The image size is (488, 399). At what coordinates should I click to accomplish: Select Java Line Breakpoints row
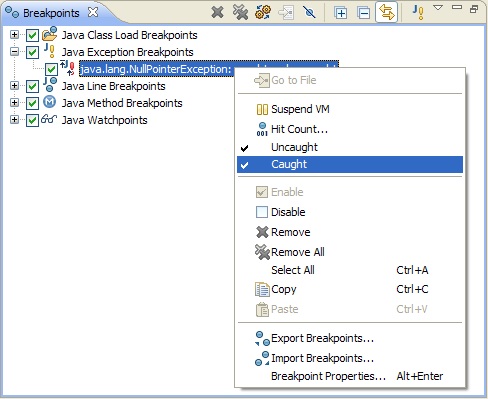coord(113,86)
